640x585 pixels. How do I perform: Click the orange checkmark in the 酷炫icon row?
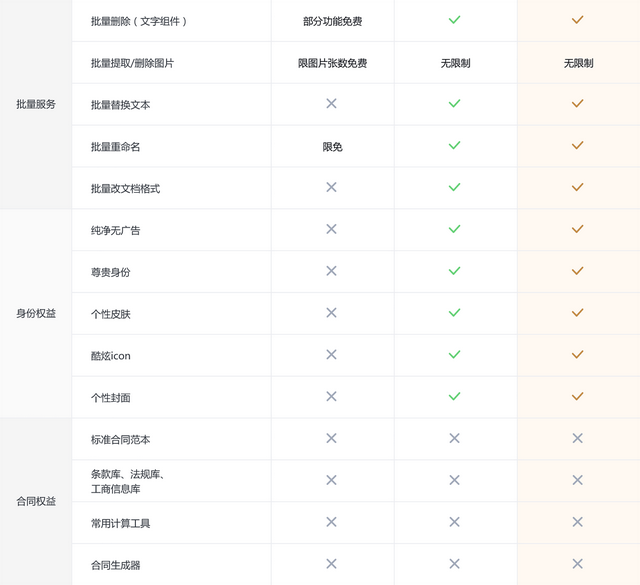point(577,354)
